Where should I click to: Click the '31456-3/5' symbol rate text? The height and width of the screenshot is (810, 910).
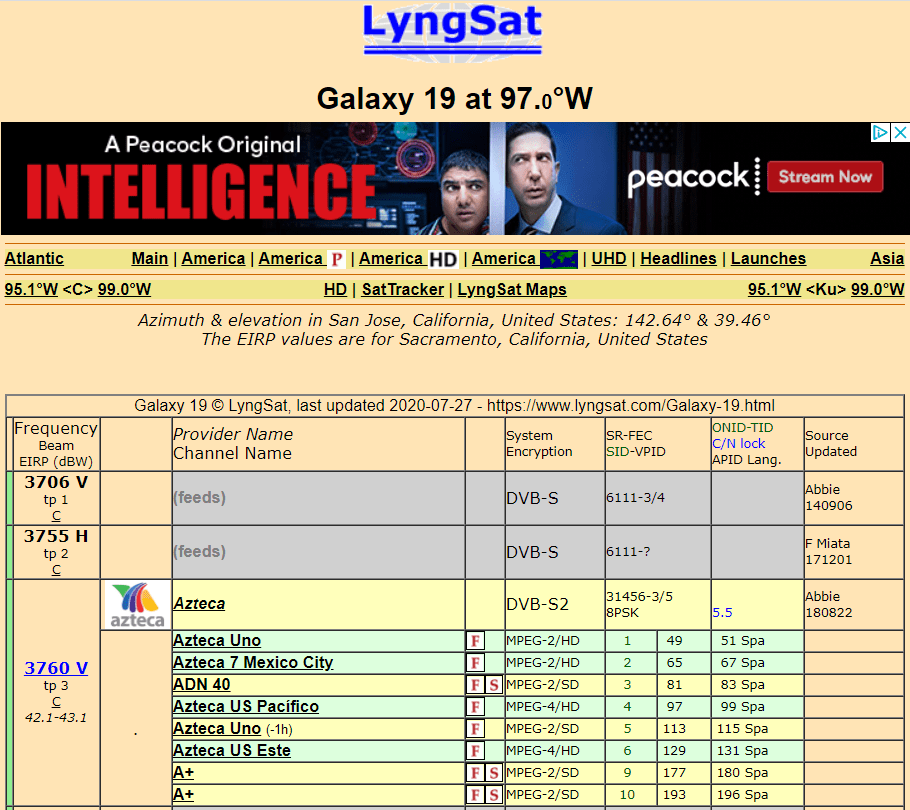(639, 596)
